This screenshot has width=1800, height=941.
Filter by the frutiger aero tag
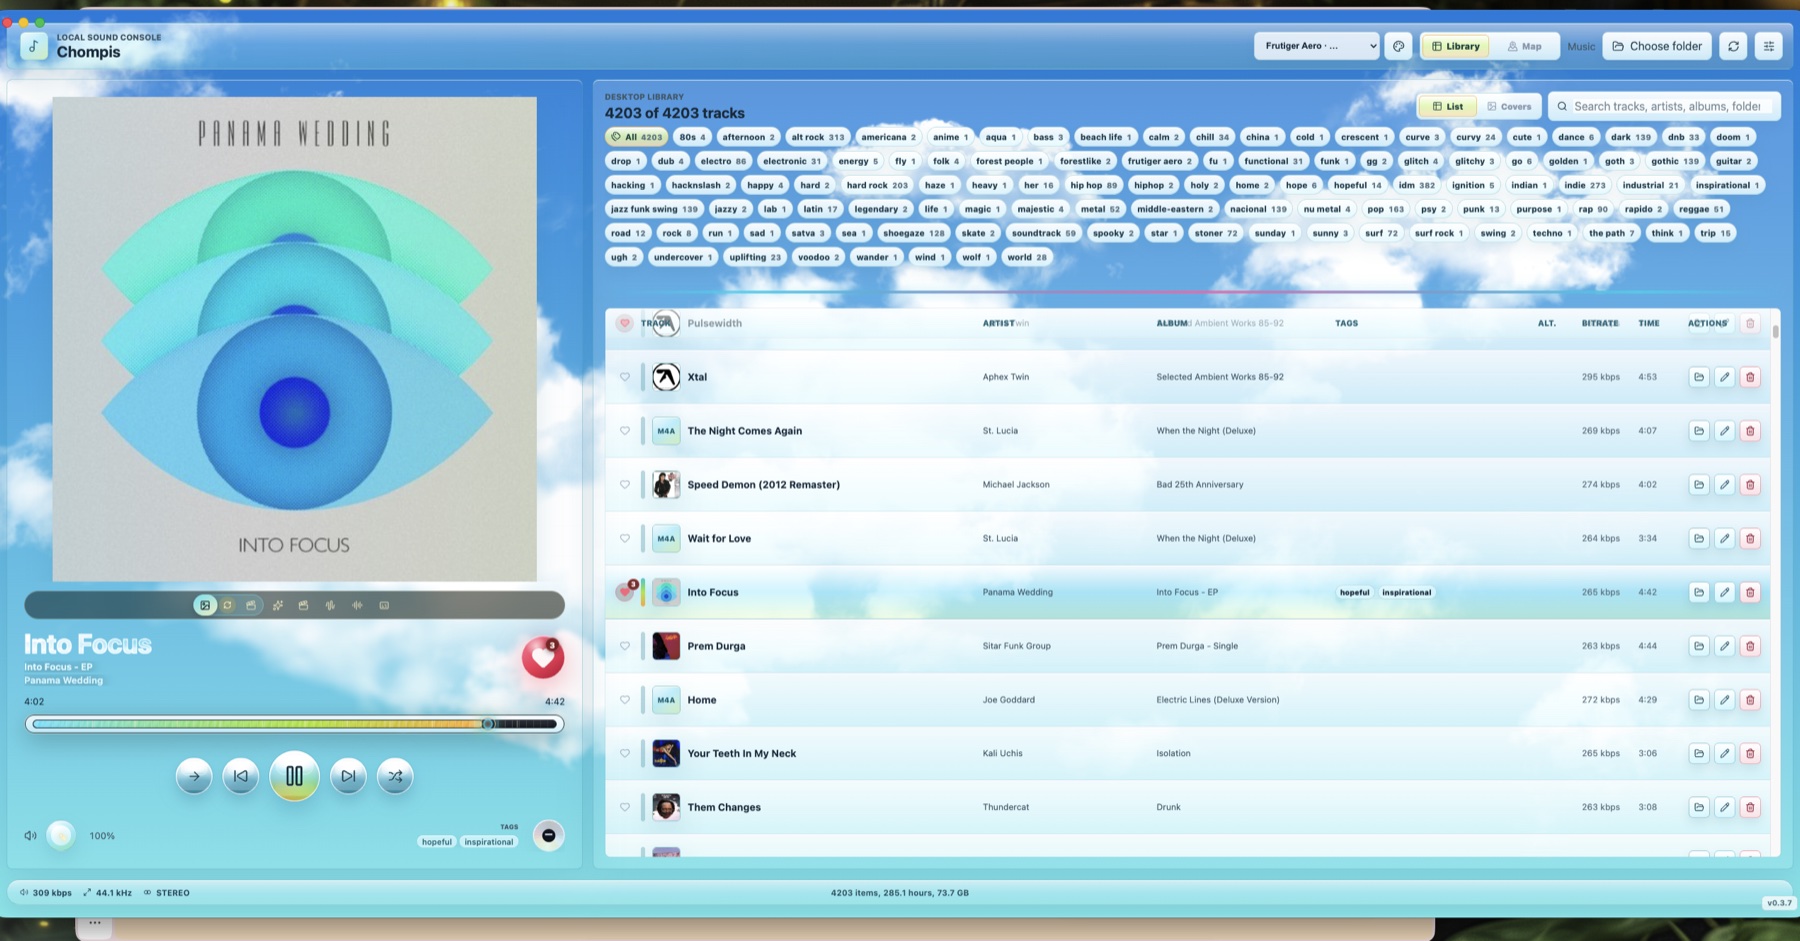(x=1159, y=161)
